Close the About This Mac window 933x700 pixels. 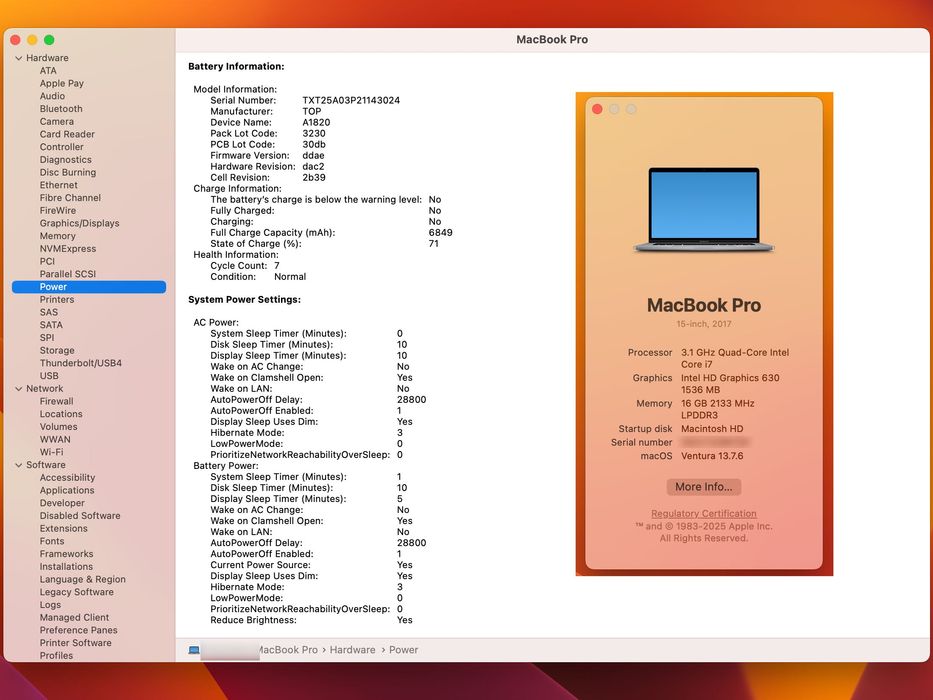click(597, 109)
